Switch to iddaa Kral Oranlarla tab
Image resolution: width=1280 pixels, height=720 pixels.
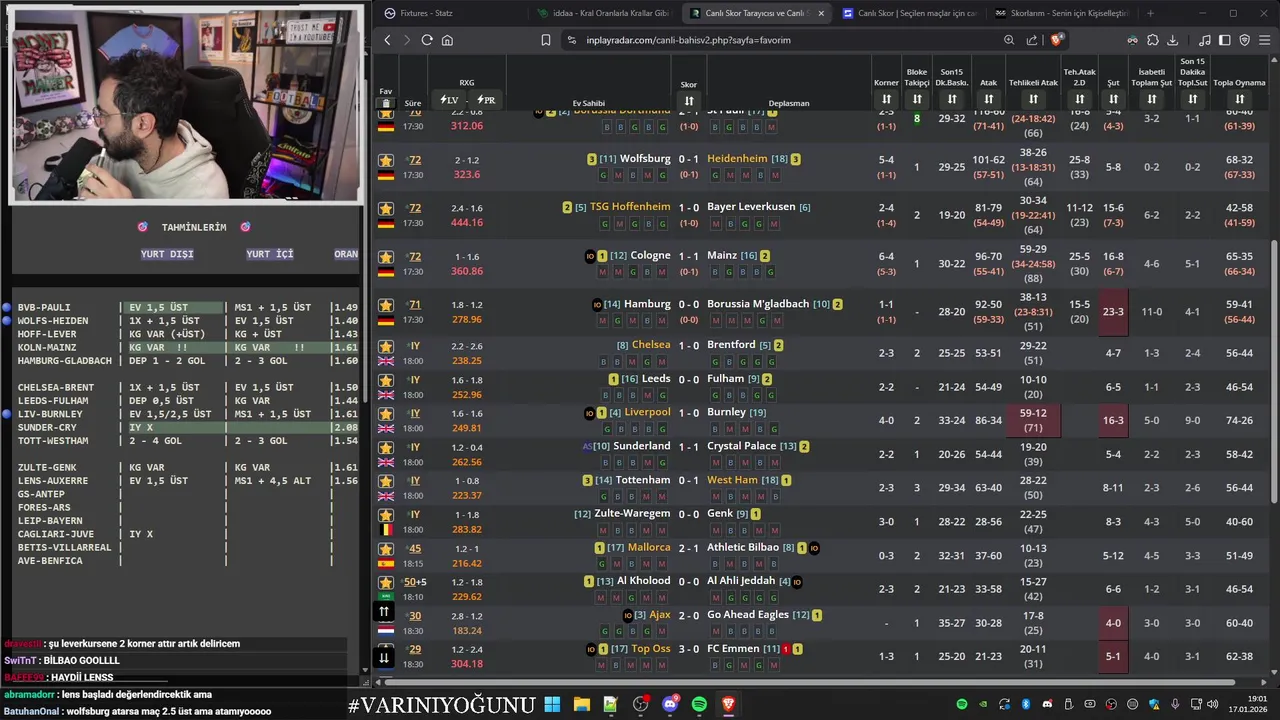(x=603, y=13)
